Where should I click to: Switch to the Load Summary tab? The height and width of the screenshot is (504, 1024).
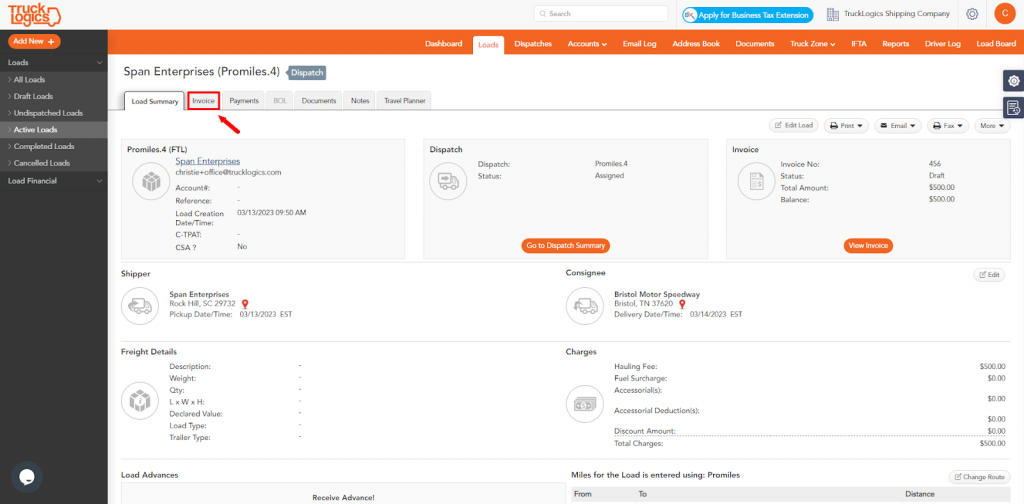(x=155, y=101)
